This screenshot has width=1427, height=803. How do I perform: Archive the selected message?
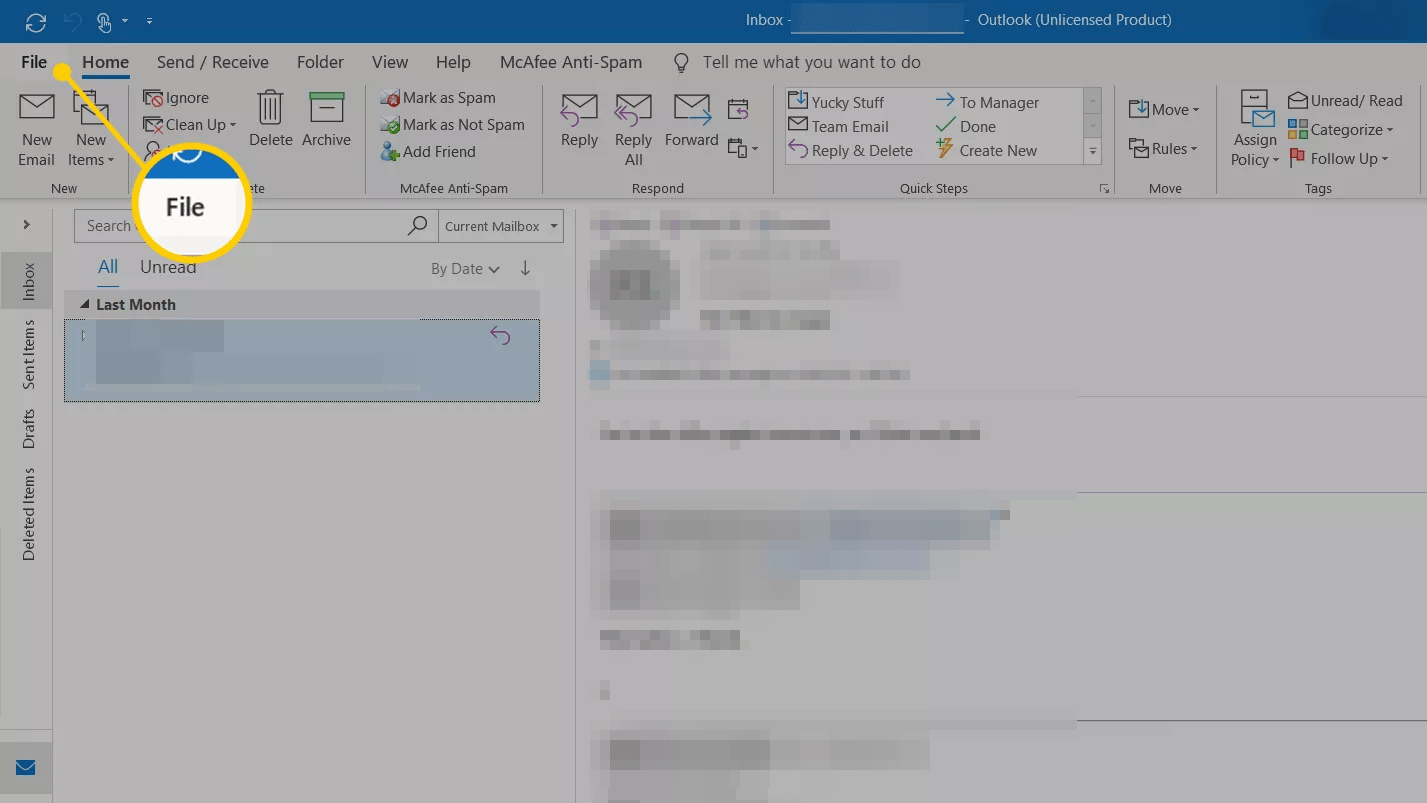pyautogui.click(x=326, y=120)
